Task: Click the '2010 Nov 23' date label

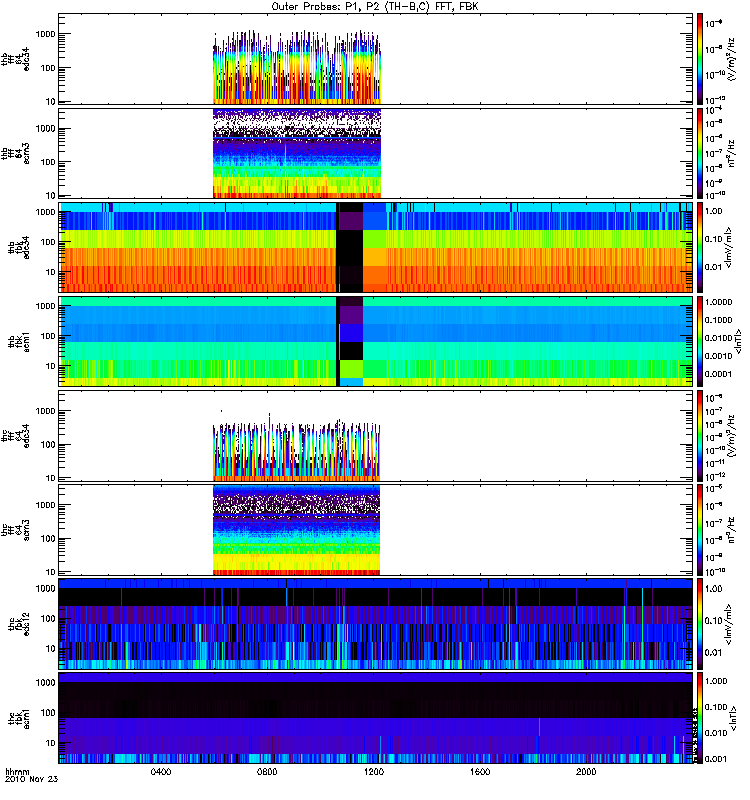Action: [32, 780]
